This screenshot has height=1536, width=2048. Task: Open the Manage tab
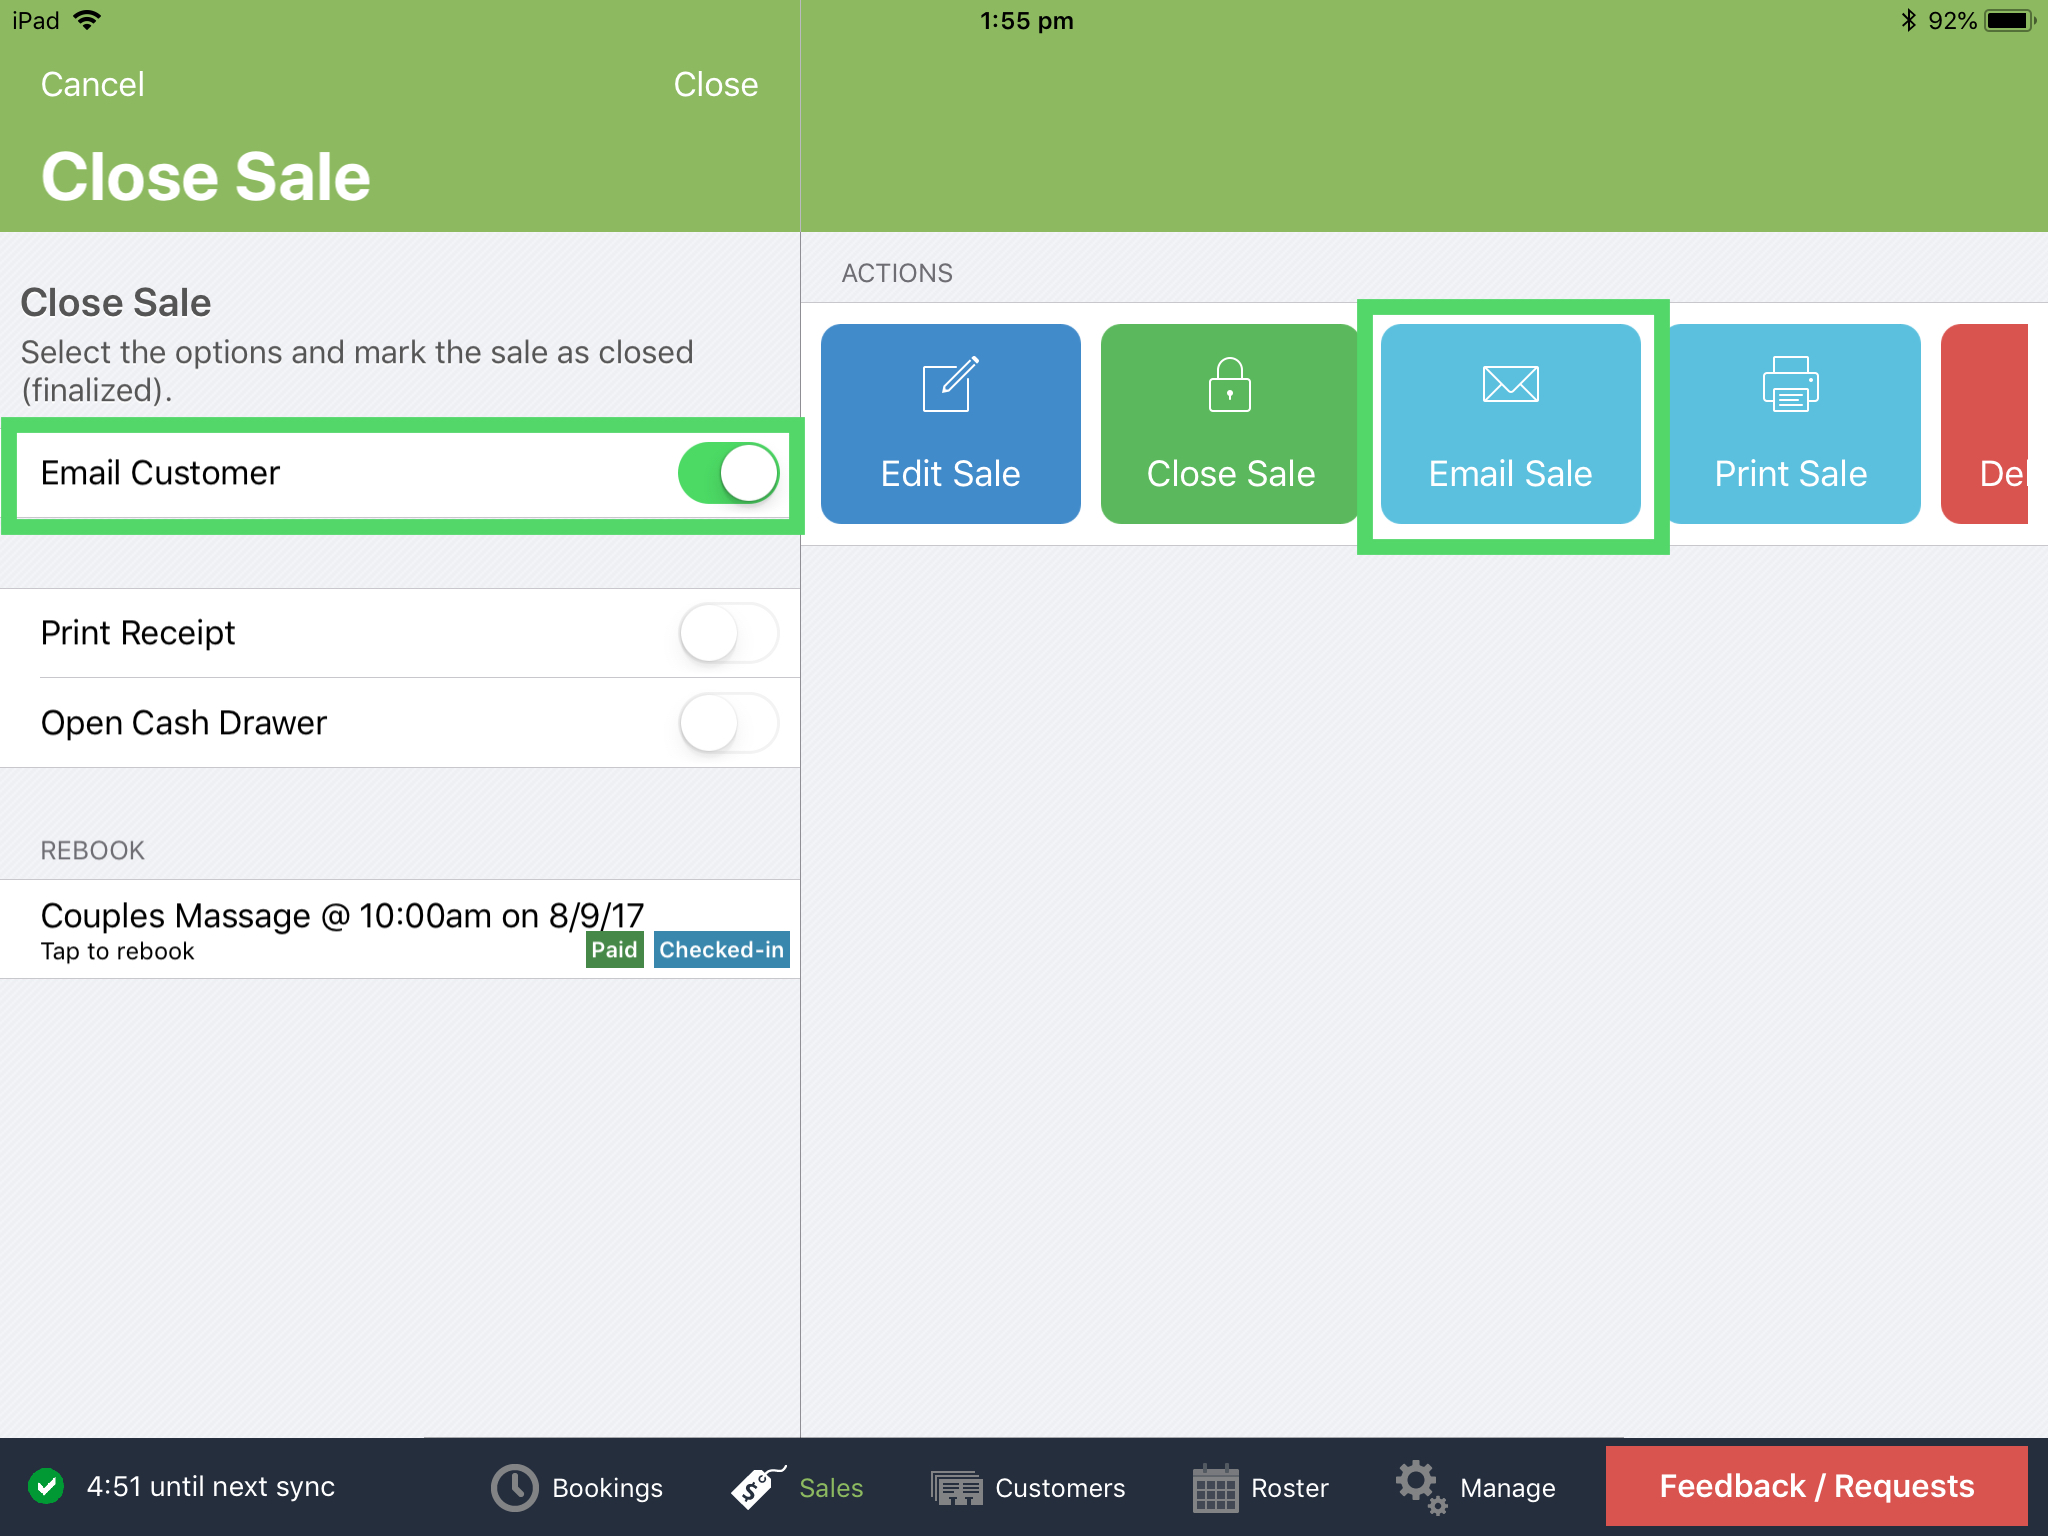1476,1488
